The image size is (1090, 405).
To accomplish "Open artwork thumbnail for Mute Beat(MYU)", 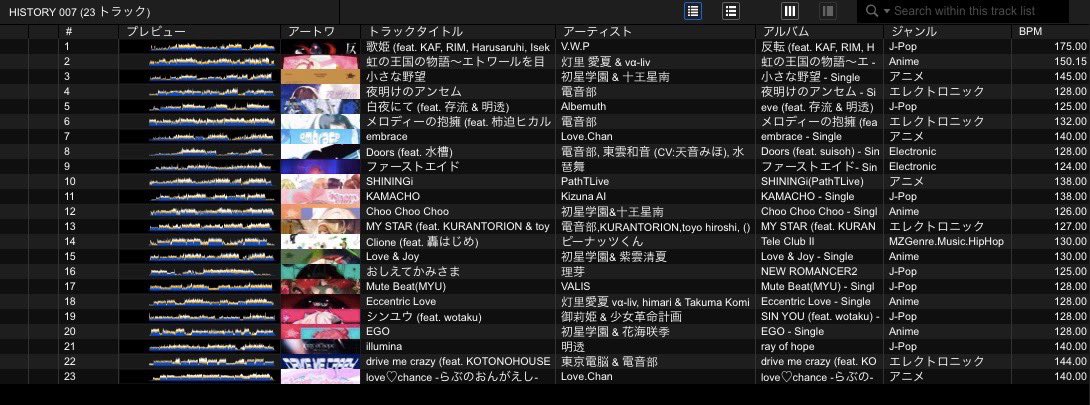I will (x=320, y=286).
